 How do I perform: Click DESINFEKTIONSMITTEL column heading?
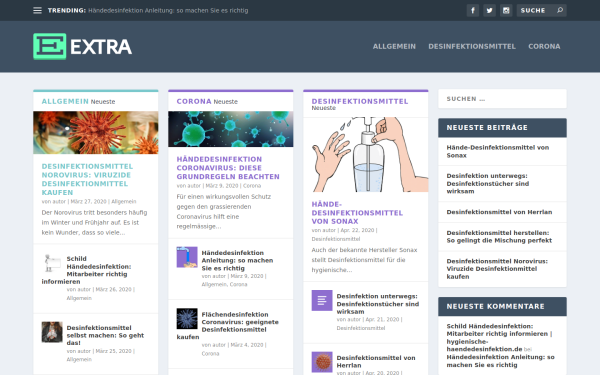tap(360, 101)
